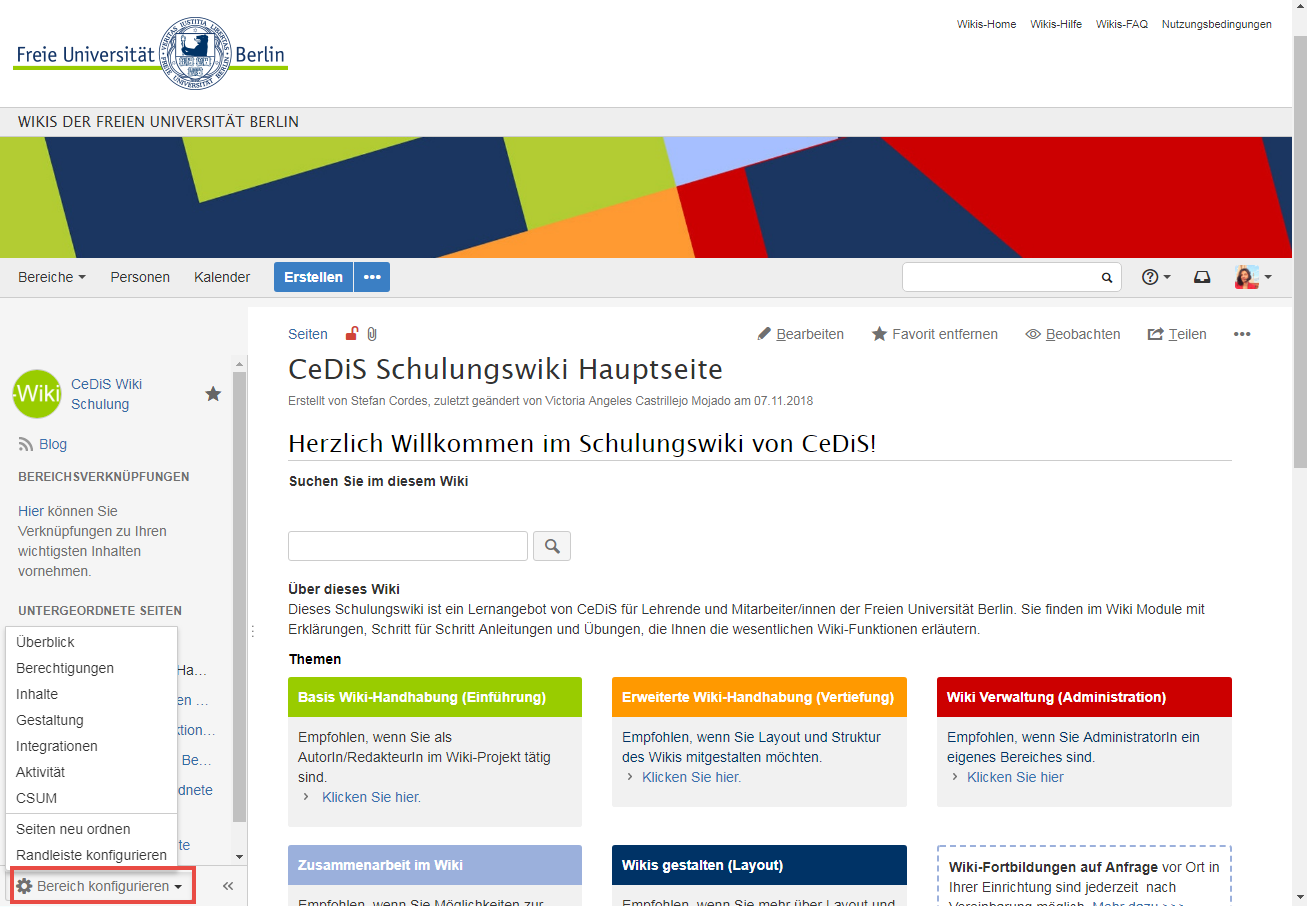Open the Blog link in sidebar
This screenshot has height=907, width=1307.
(x=53, y=444)
